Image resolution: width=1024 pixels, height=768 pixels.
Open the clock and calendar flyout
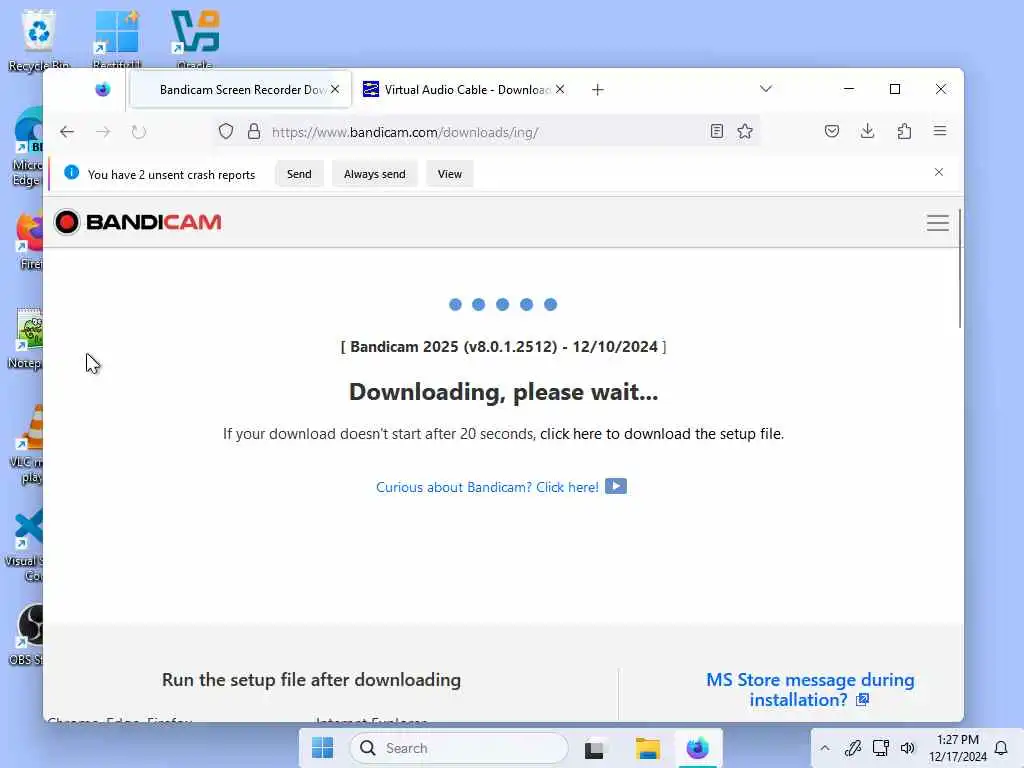point(957,748)
